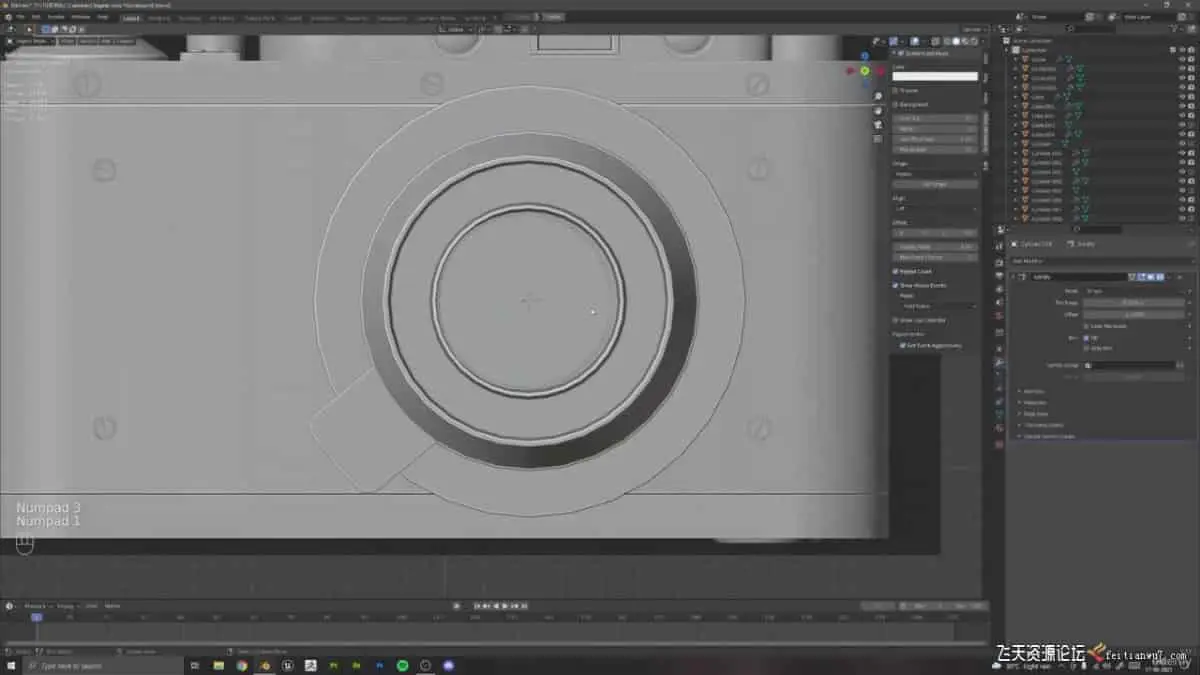This screenshot has width=1200, height=675.
Task: Open the World properties tab
Action: pos(999,315)
